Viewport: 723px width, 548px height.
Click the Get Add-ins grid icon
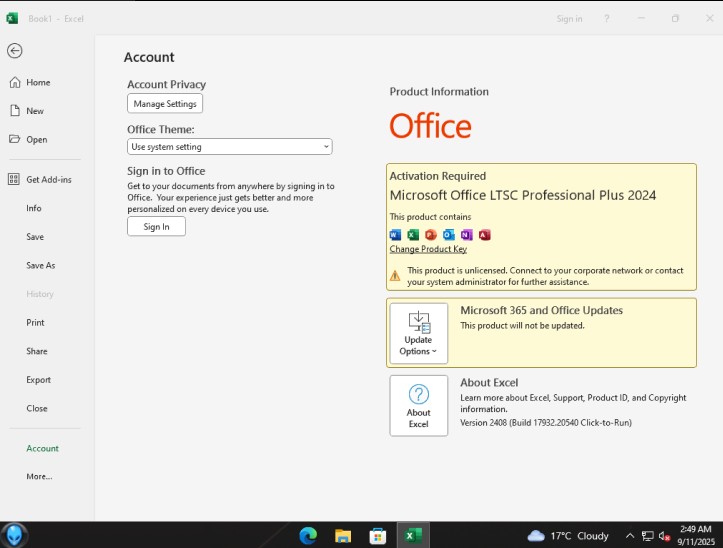tap(14, 179)
